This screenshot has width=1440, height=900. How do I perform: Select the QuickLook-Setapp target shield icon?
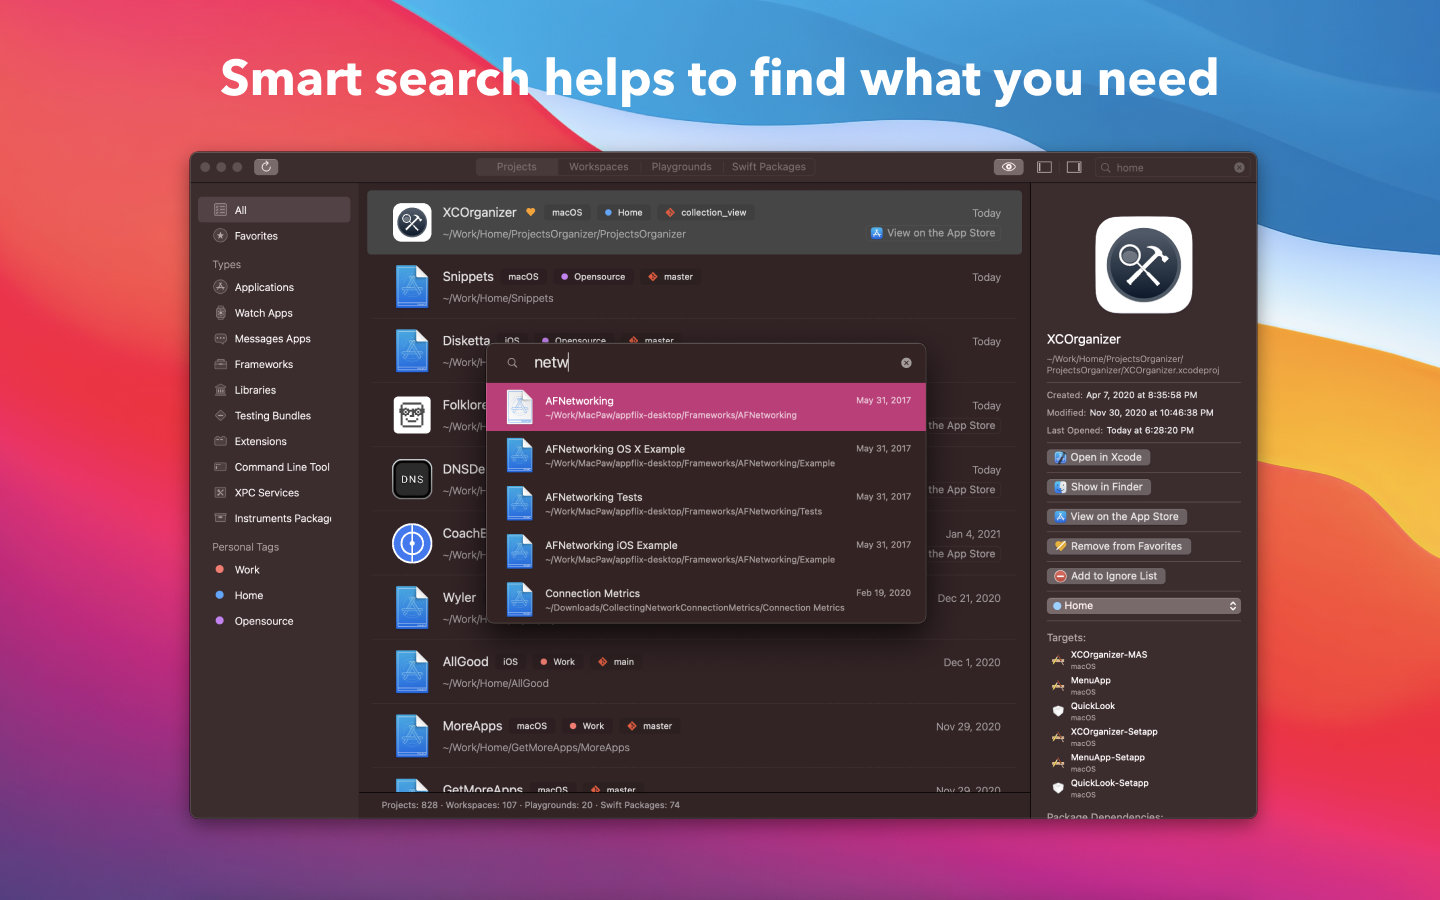point(1058,788)
